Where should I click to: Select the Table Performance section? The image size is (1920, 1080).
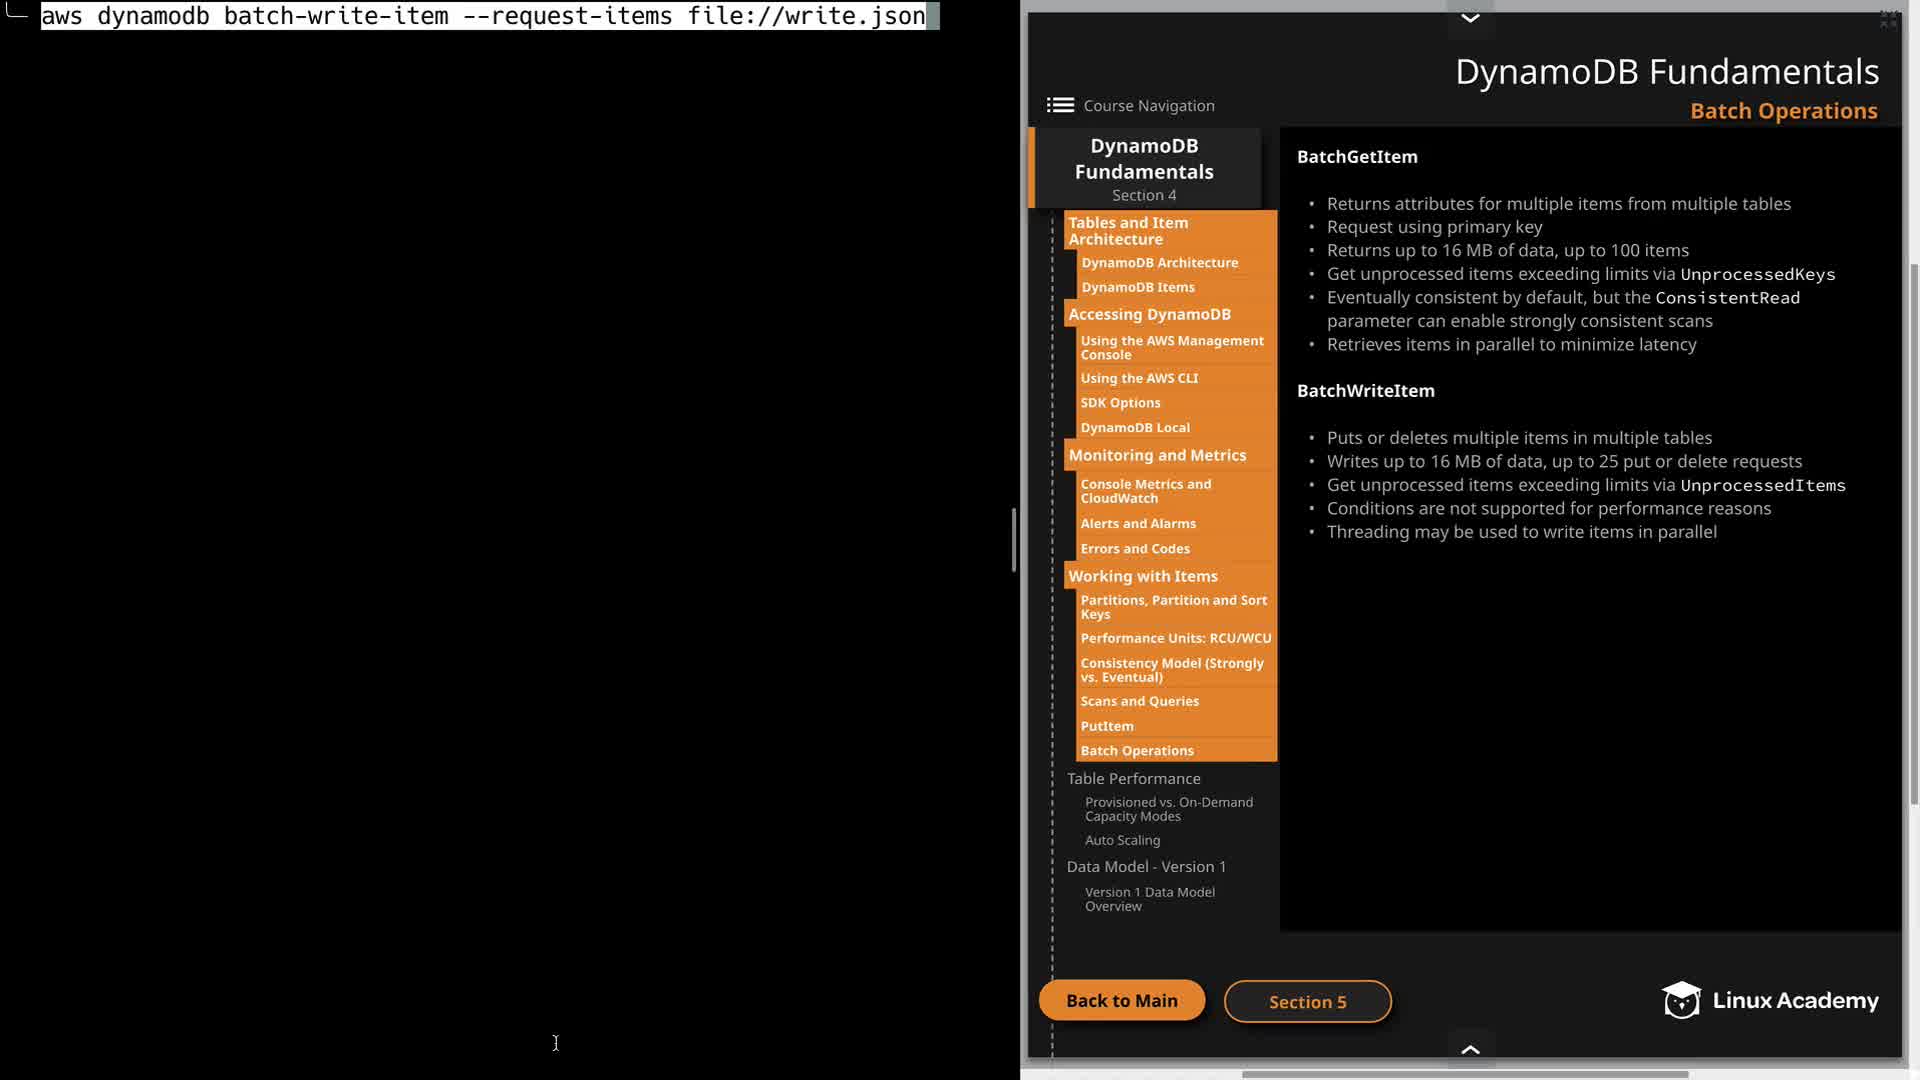pos(1133,778)
